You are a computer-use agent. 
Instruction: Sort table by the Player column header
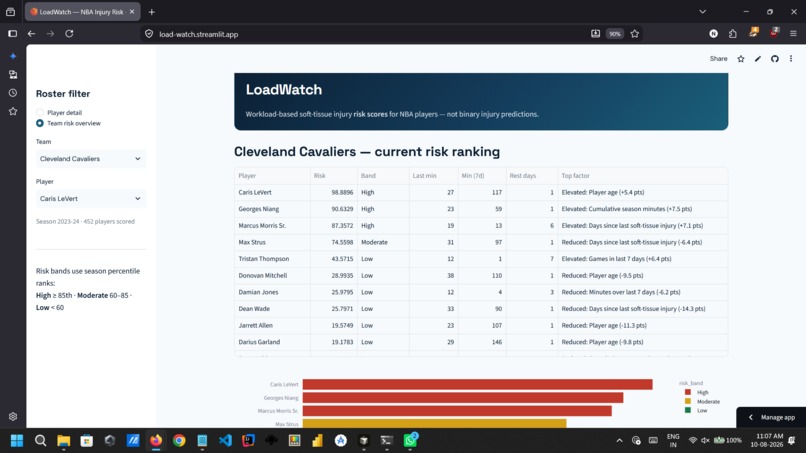coord(272,176)
